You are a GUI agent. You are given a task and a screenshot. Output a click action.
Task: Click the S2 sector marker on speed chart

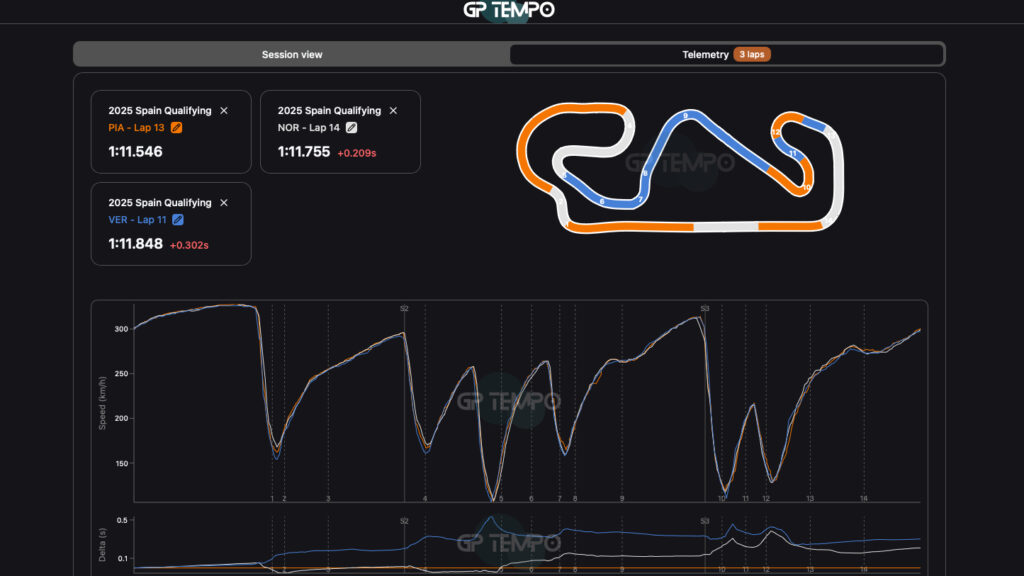coord(404,309)
